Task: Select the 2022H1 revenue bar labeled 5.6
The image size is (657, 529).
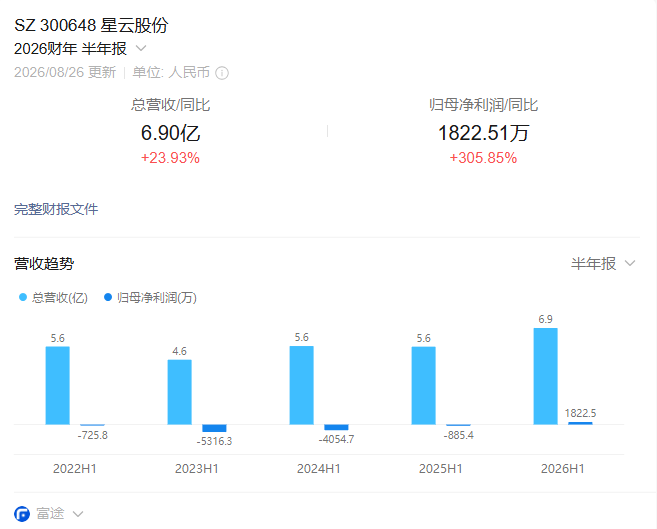Action: (57, 385)
